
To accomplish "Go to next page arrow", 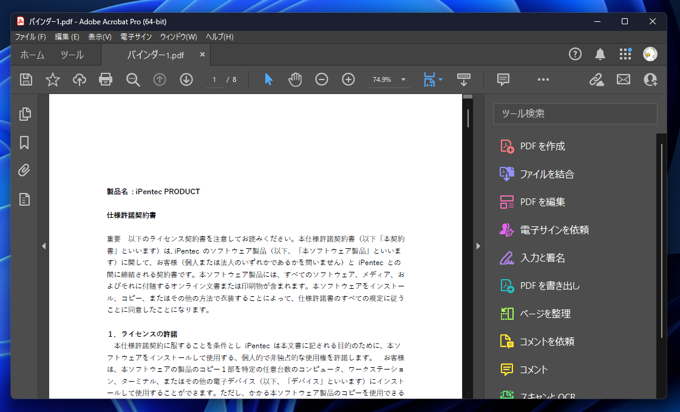I will coord(186,80).
